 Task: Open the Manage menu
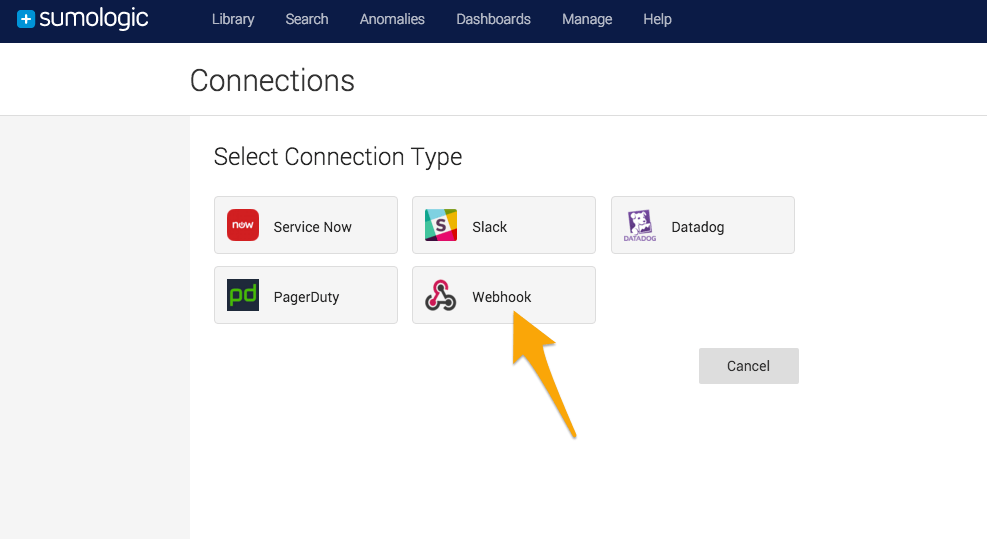coord(587,20)
